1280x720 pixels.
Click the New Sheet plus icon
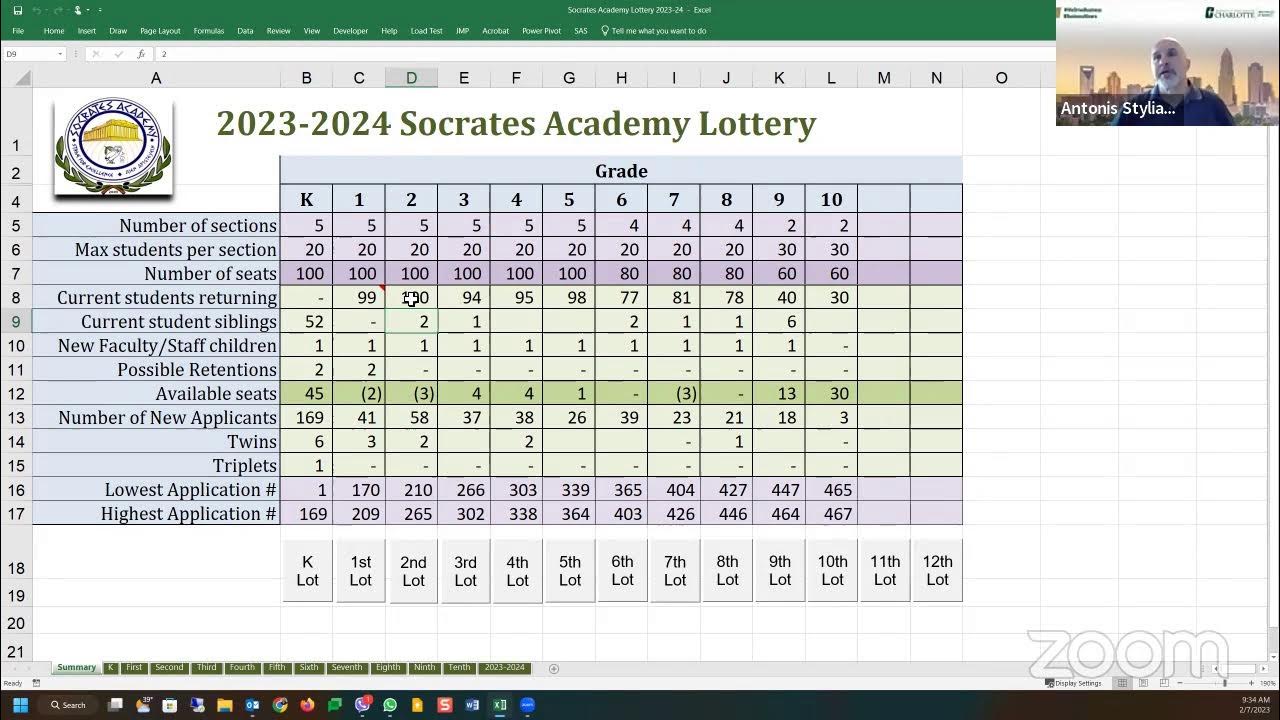pyautogui.click(x=554, y=668)
